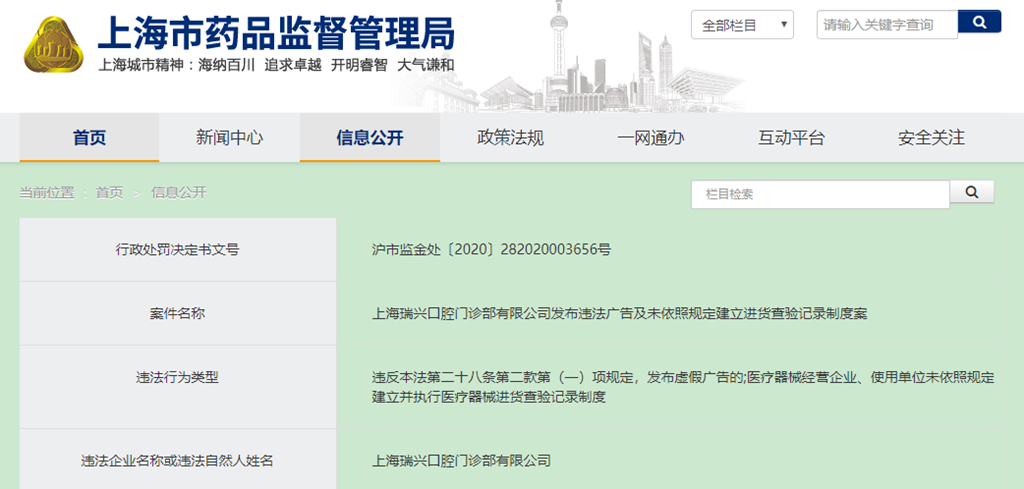Click the gray 栏目检索 search magnifier button
This screenshot has height=489, width=1024.
pos(972,192)
